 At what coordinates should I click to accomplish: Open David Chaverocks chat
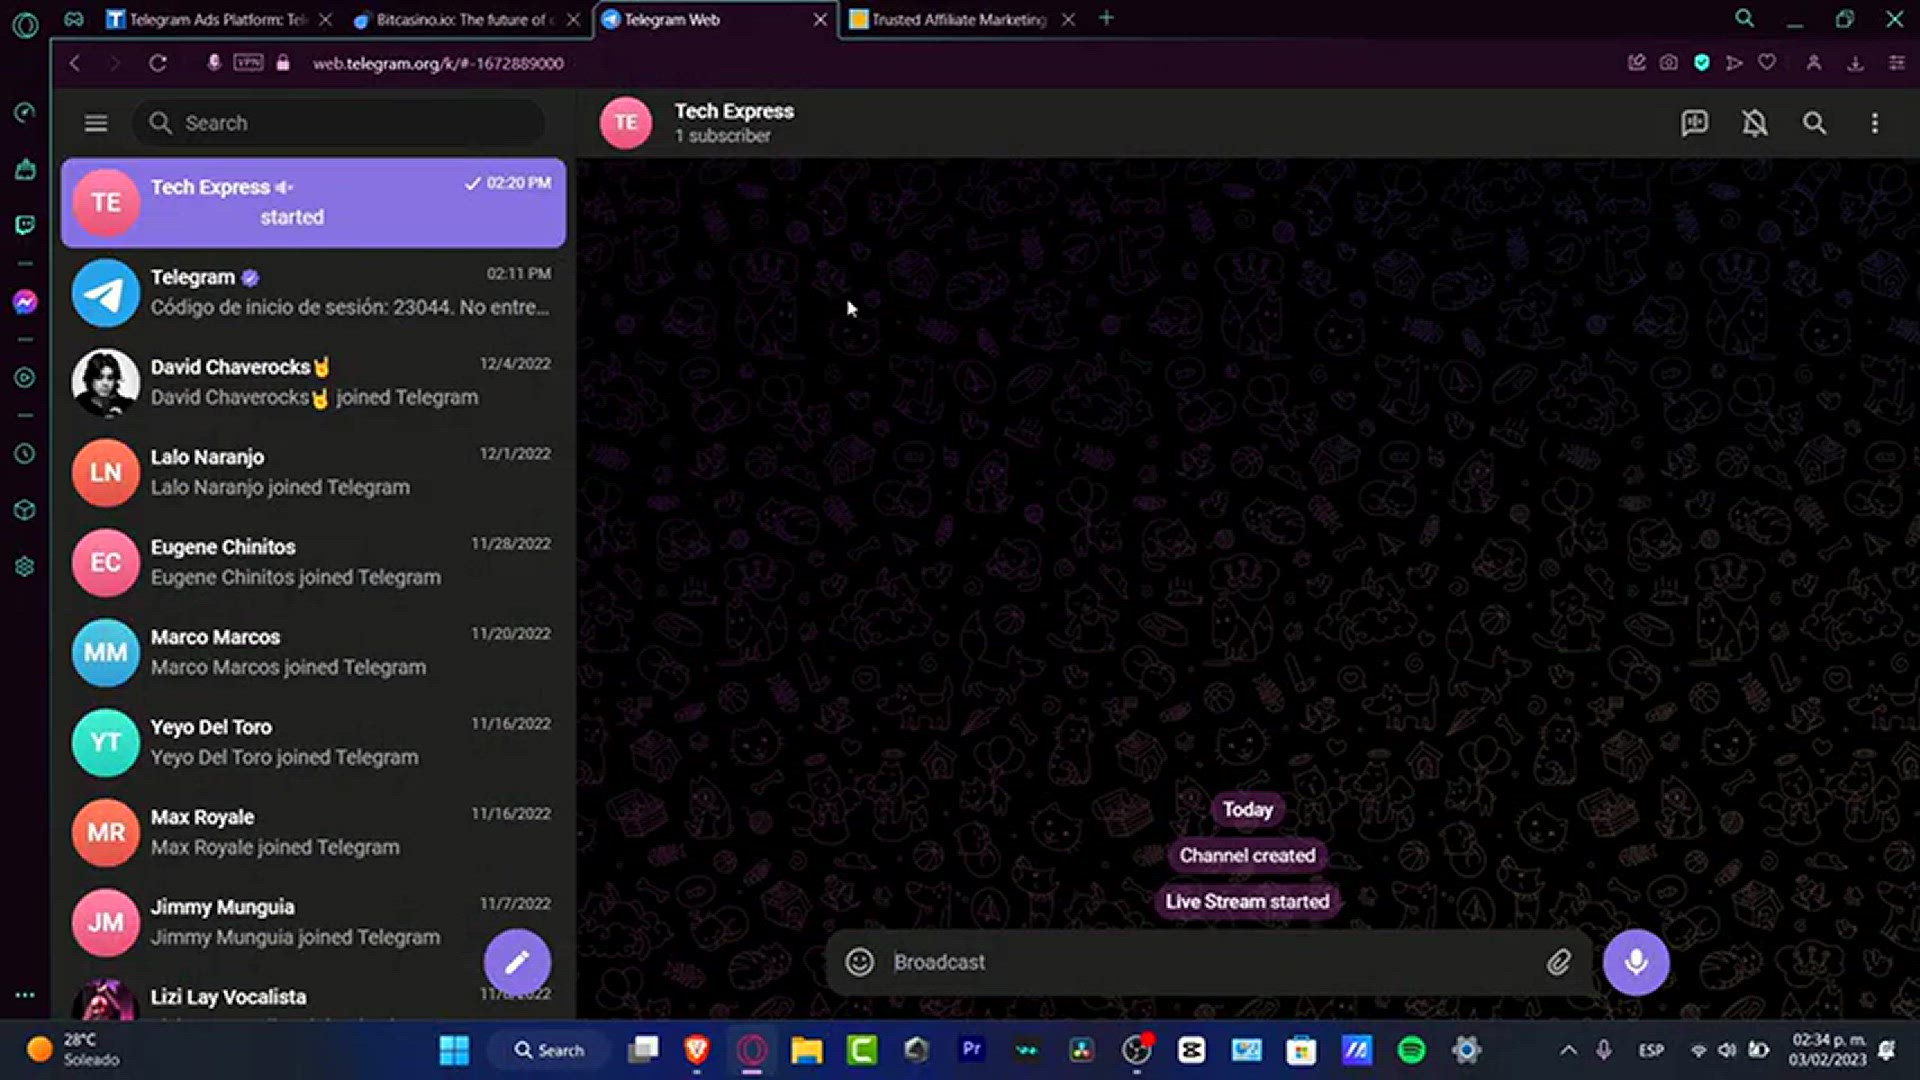pos(313,382)
